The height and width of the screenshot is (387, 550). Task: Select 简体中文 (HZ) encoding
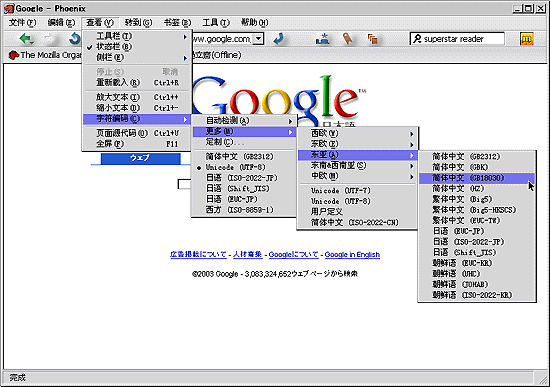click(x=477, y=188)
